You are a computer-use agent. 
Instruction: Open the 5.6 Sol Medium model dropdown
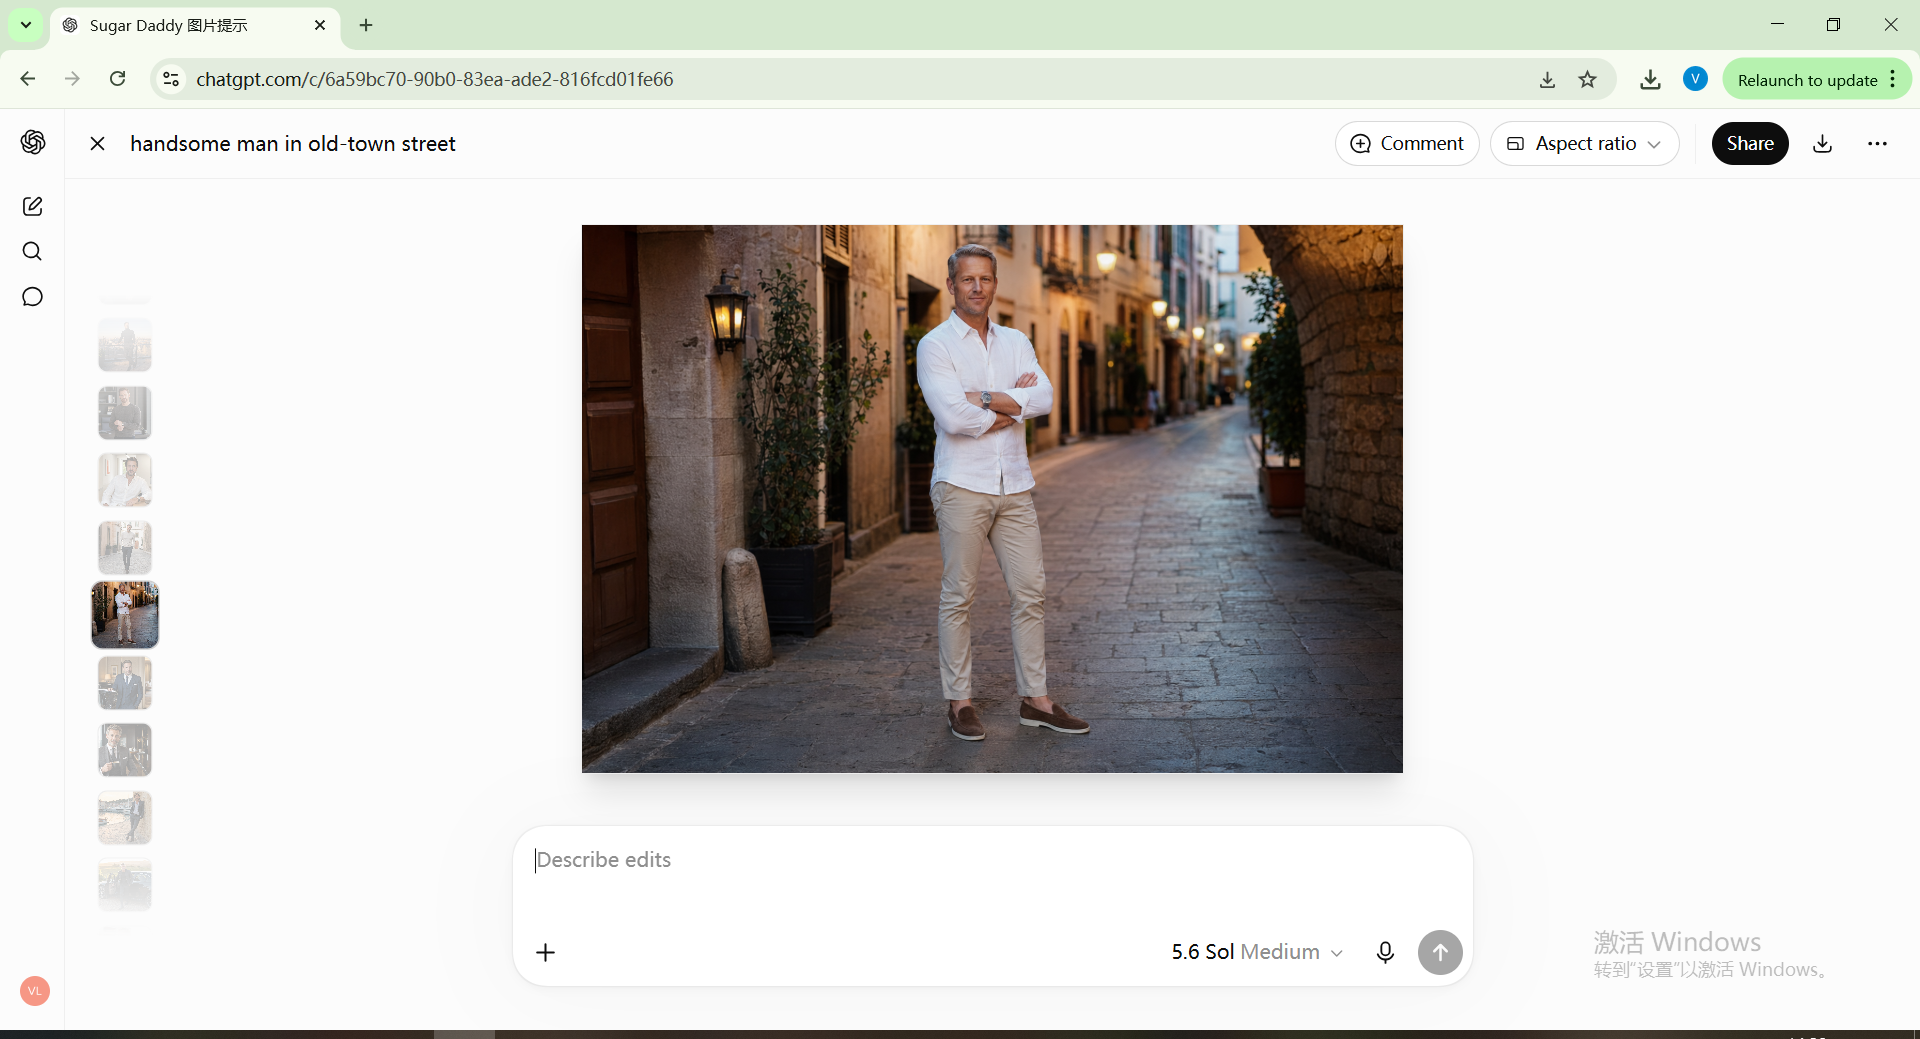1257,952
